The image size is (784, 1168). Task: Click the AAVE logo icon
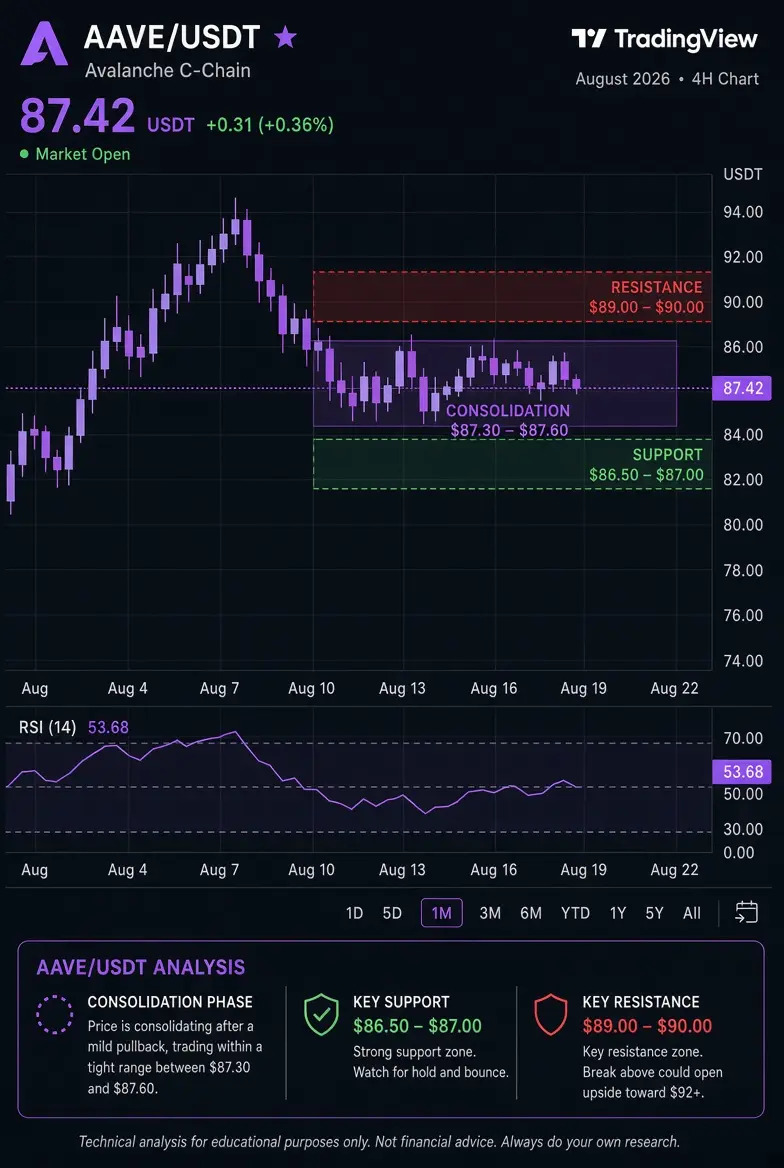[x=44, y=43]
